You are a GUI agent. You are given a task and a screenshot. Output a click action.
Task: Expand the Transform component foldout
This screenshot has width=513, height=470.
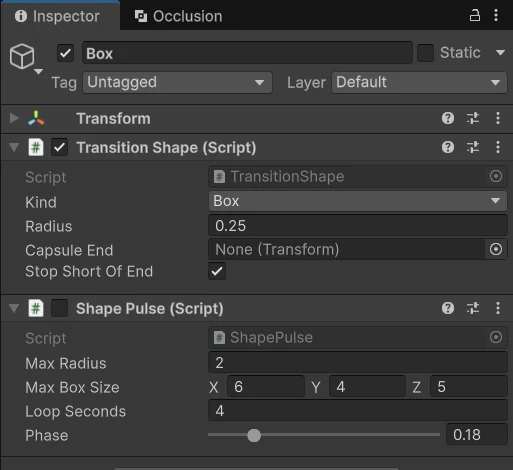(14, 118)
